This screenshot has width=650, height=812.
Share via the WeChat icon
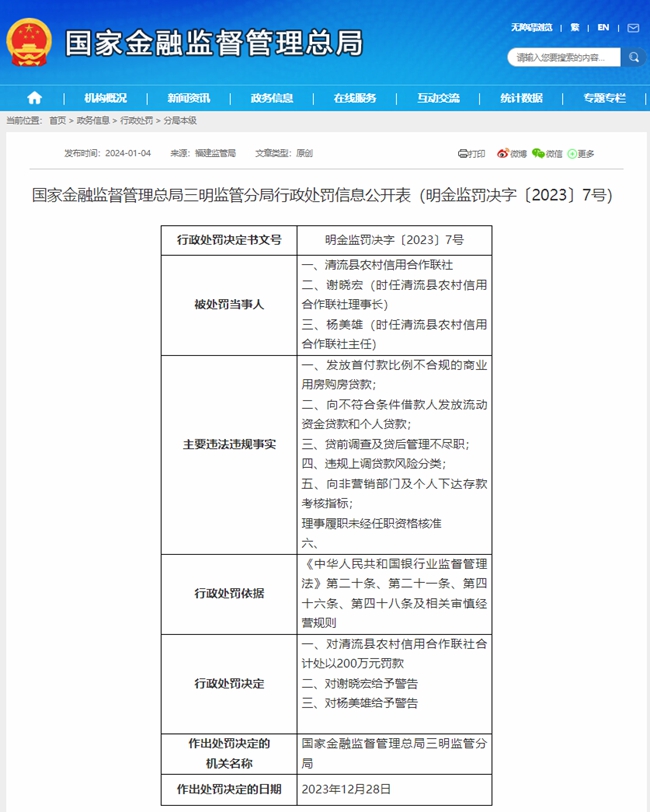(x=538, y=153)
